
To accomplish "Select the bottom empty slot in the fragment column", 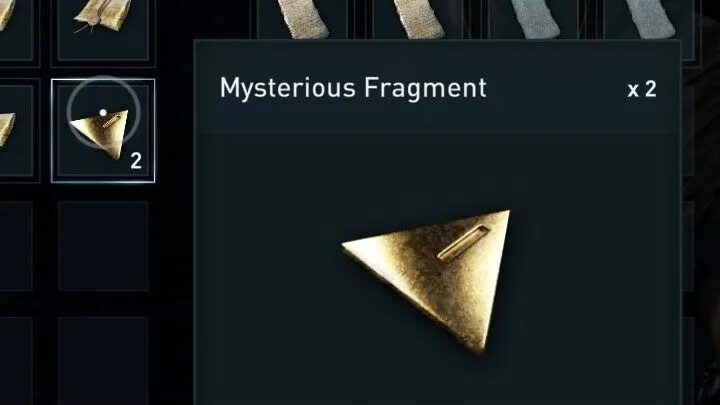I will [x=103, y=361].
